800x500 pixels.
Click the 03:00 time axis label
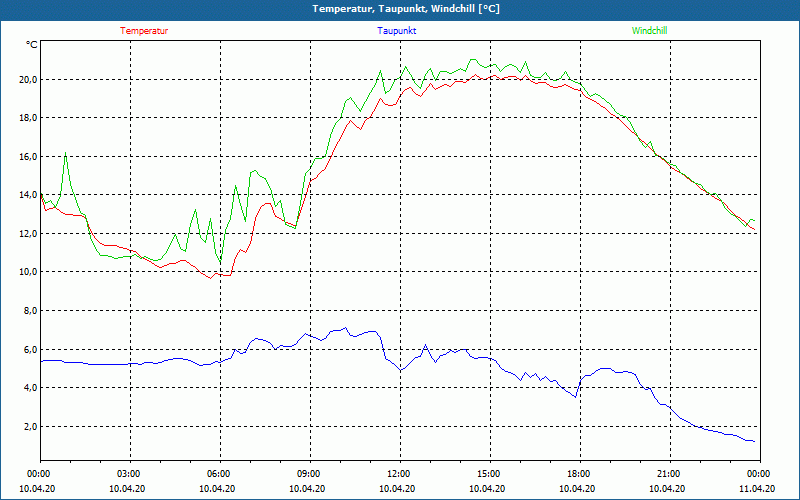point(128,474)
